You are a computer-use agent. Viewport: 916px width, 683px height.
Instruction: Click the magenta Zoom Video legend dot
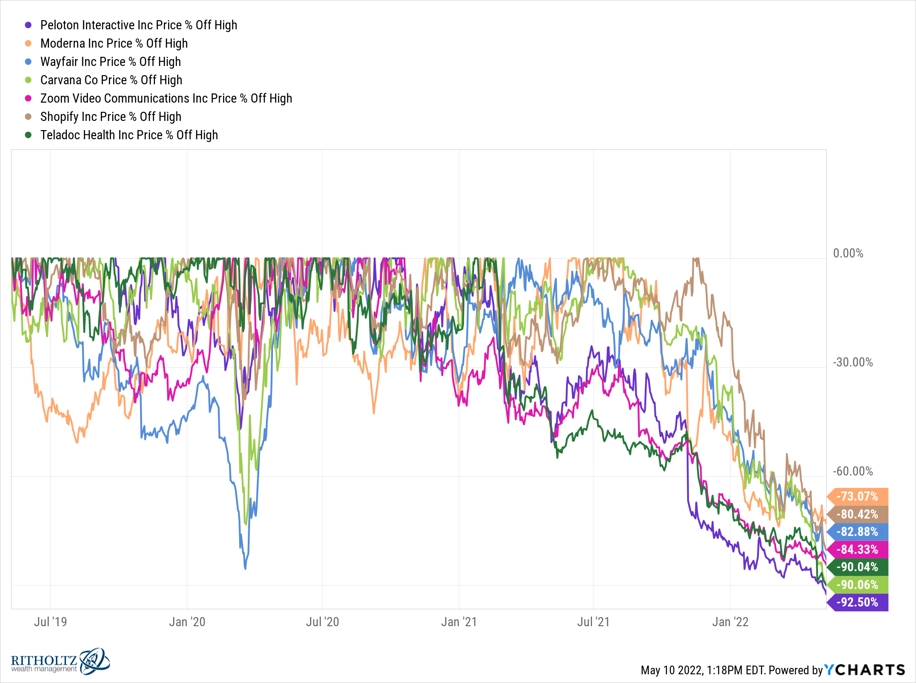pos(28,98)
